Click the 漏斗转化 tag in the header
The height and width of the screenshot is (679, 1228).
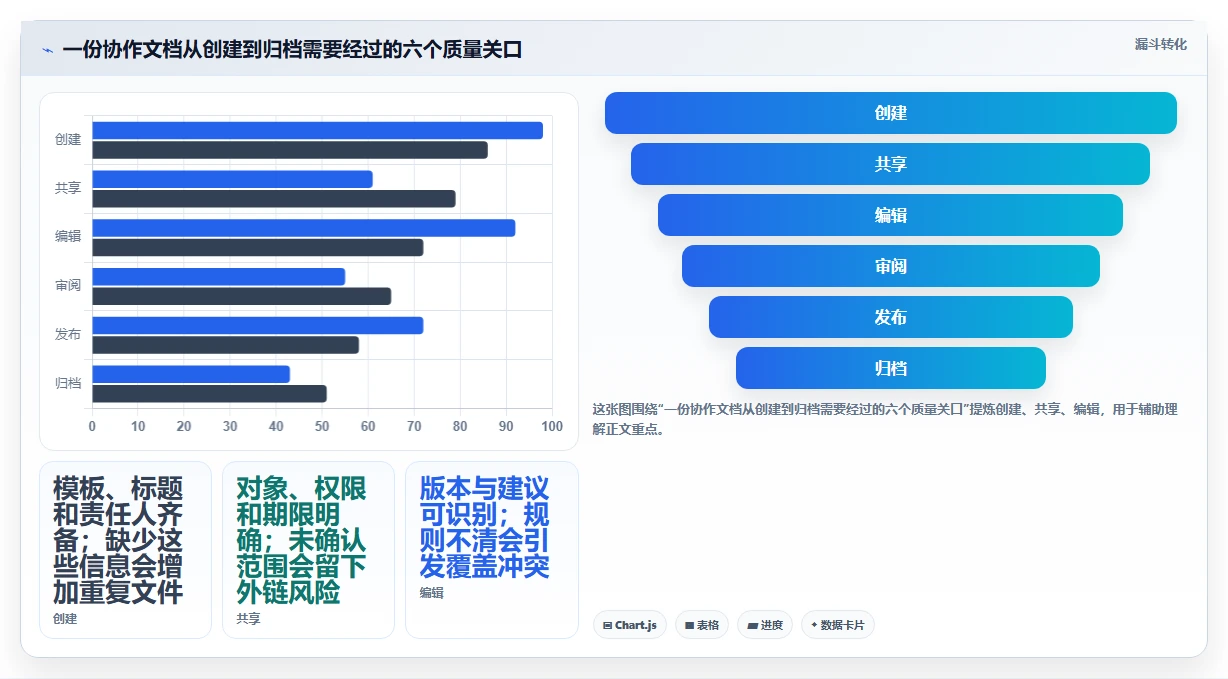coord(1160,44)
